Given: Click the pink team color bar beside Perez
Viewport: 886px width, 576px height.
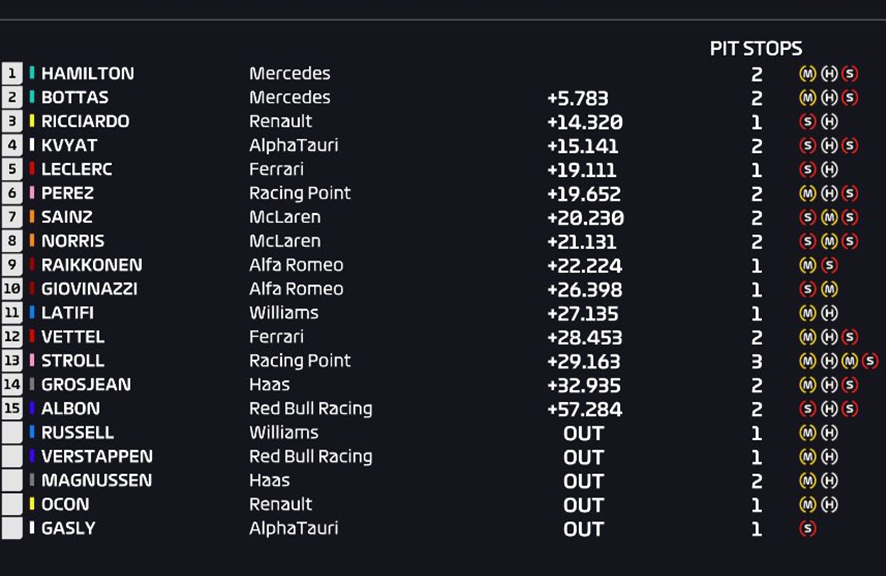Looking at the screenshot, I should (x=32, y=193).
